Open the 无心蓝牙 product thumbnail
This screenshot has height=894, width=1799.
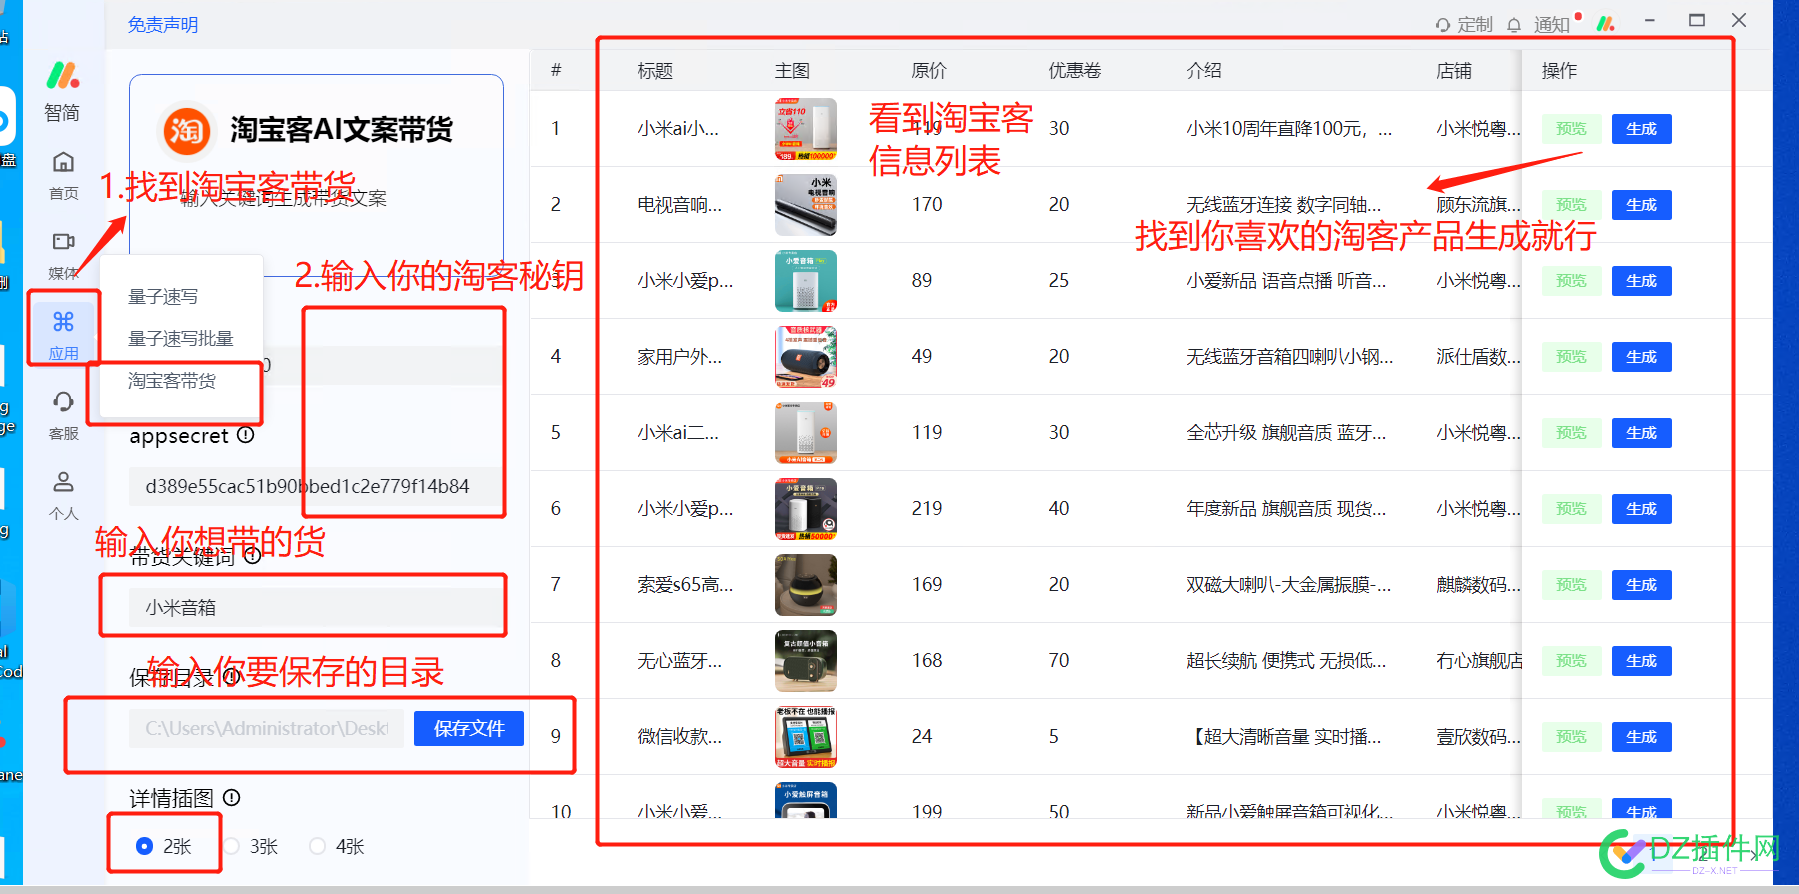[x=806, y=661]
